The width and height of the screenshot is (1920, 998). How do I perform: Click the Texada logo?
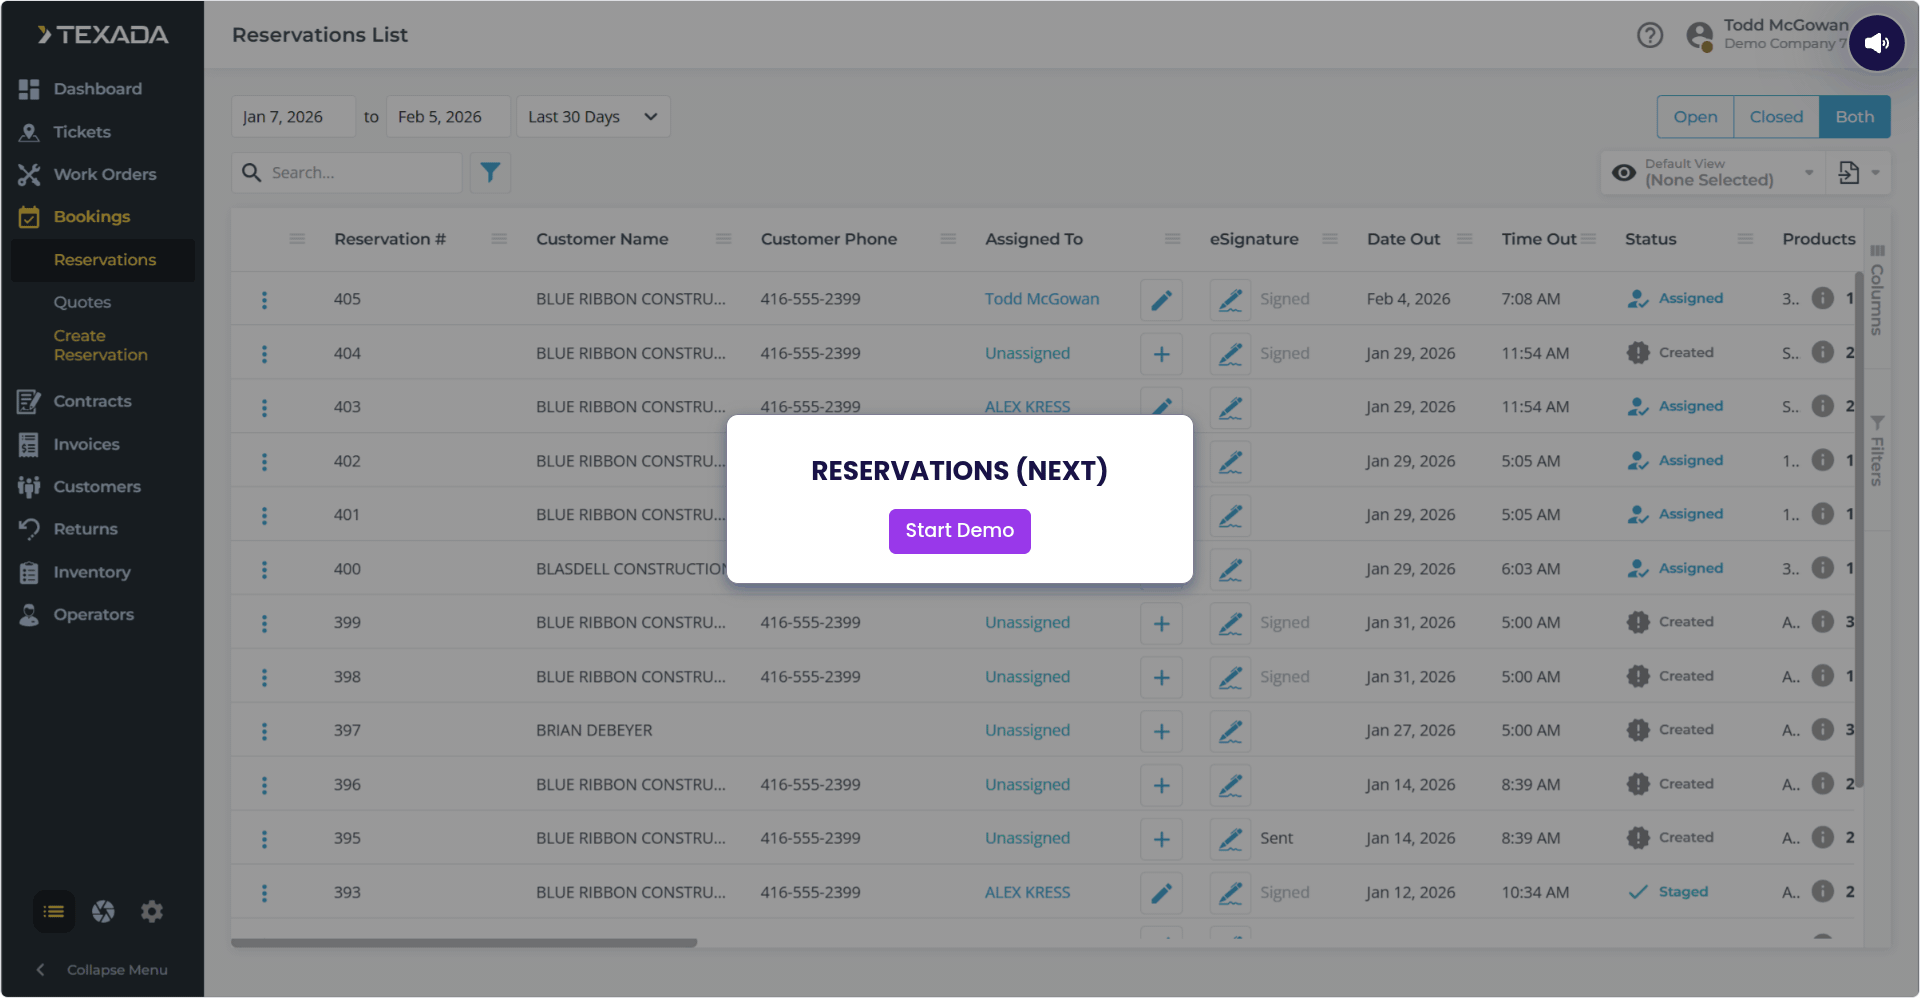pyautogui.click(x=103, y=35)
